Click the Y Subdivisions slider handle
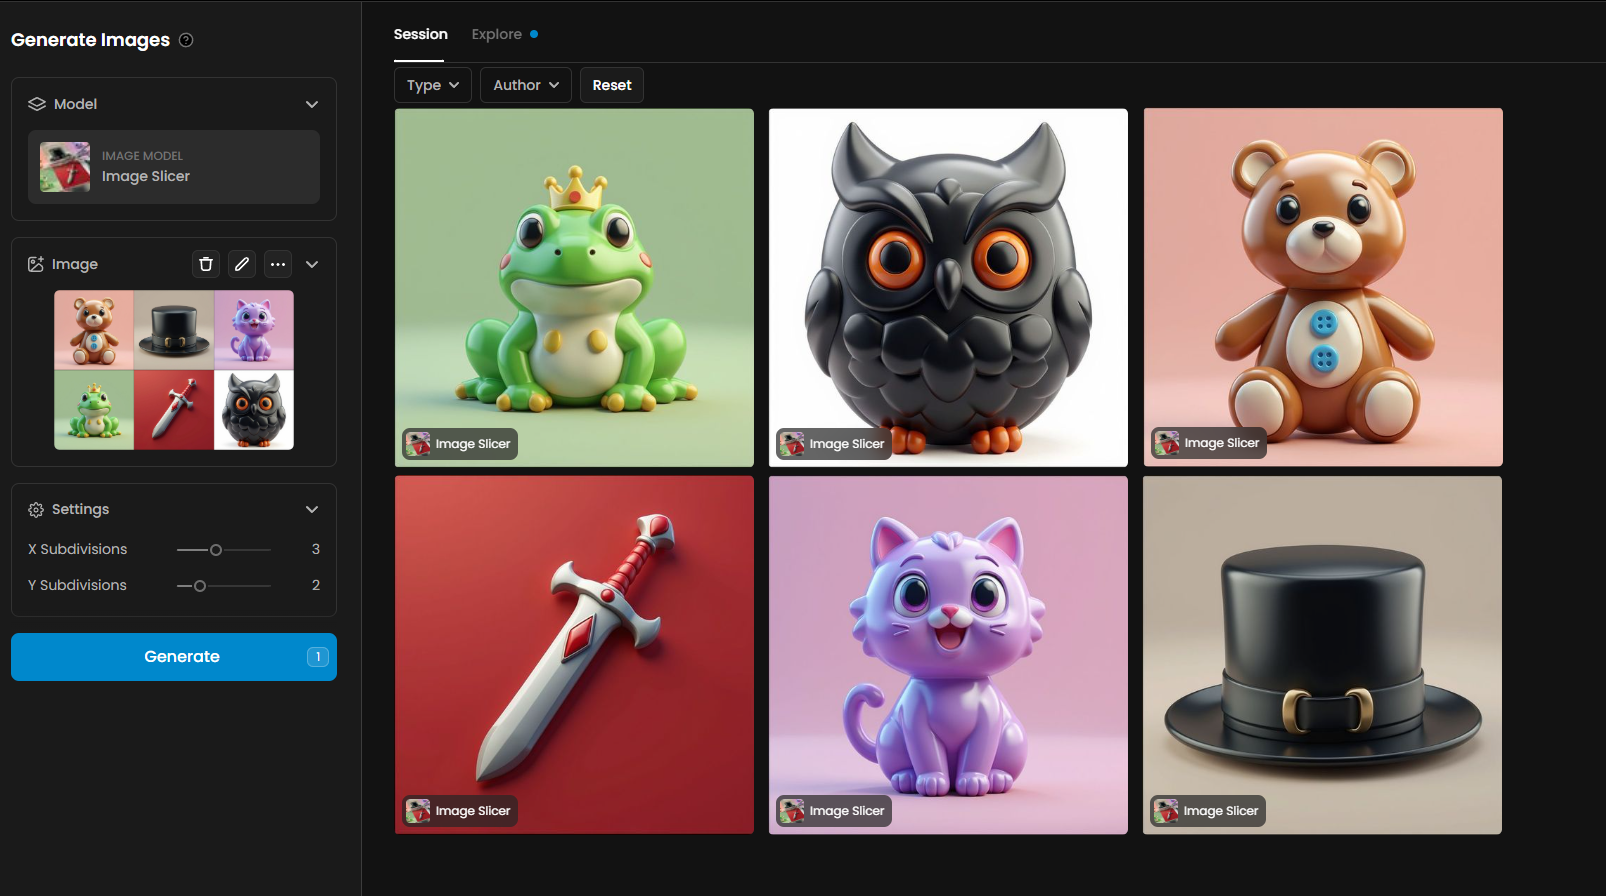The width and height of the screenshot is (1606, 896). click(200, 586)
